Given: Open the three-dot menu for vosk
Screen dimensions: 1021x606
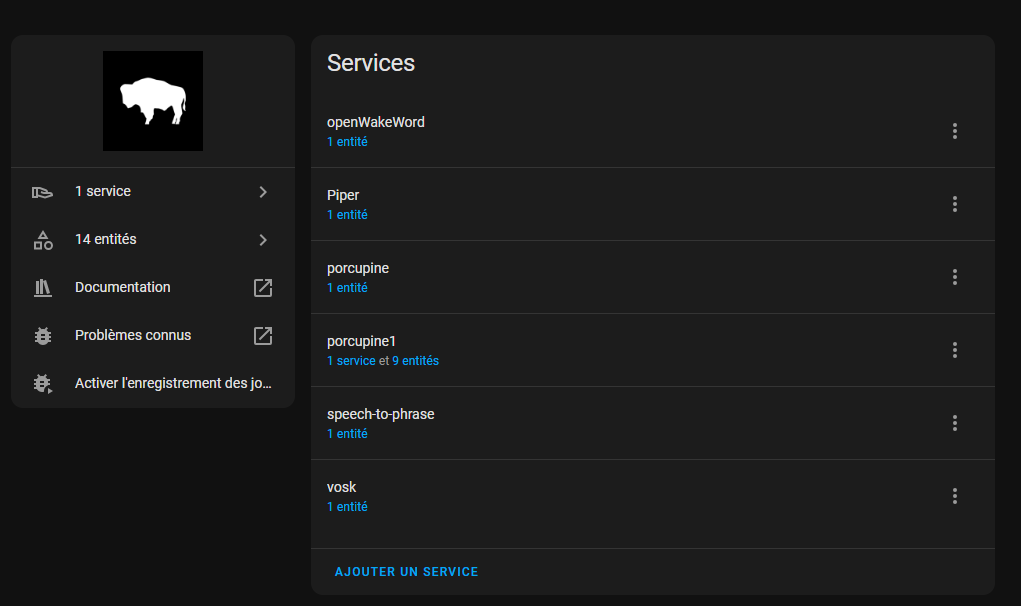Looking at the screenshot, I should pyautogui.click(x=955, y=495).
